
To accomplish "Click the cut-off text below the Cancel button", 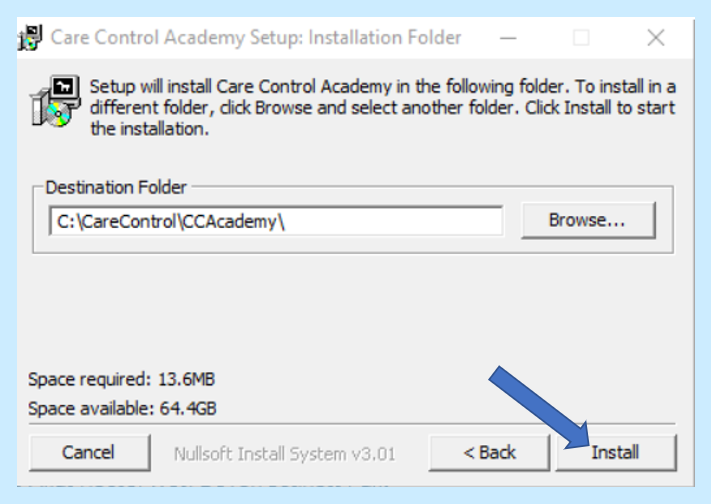I will point(200,483).
